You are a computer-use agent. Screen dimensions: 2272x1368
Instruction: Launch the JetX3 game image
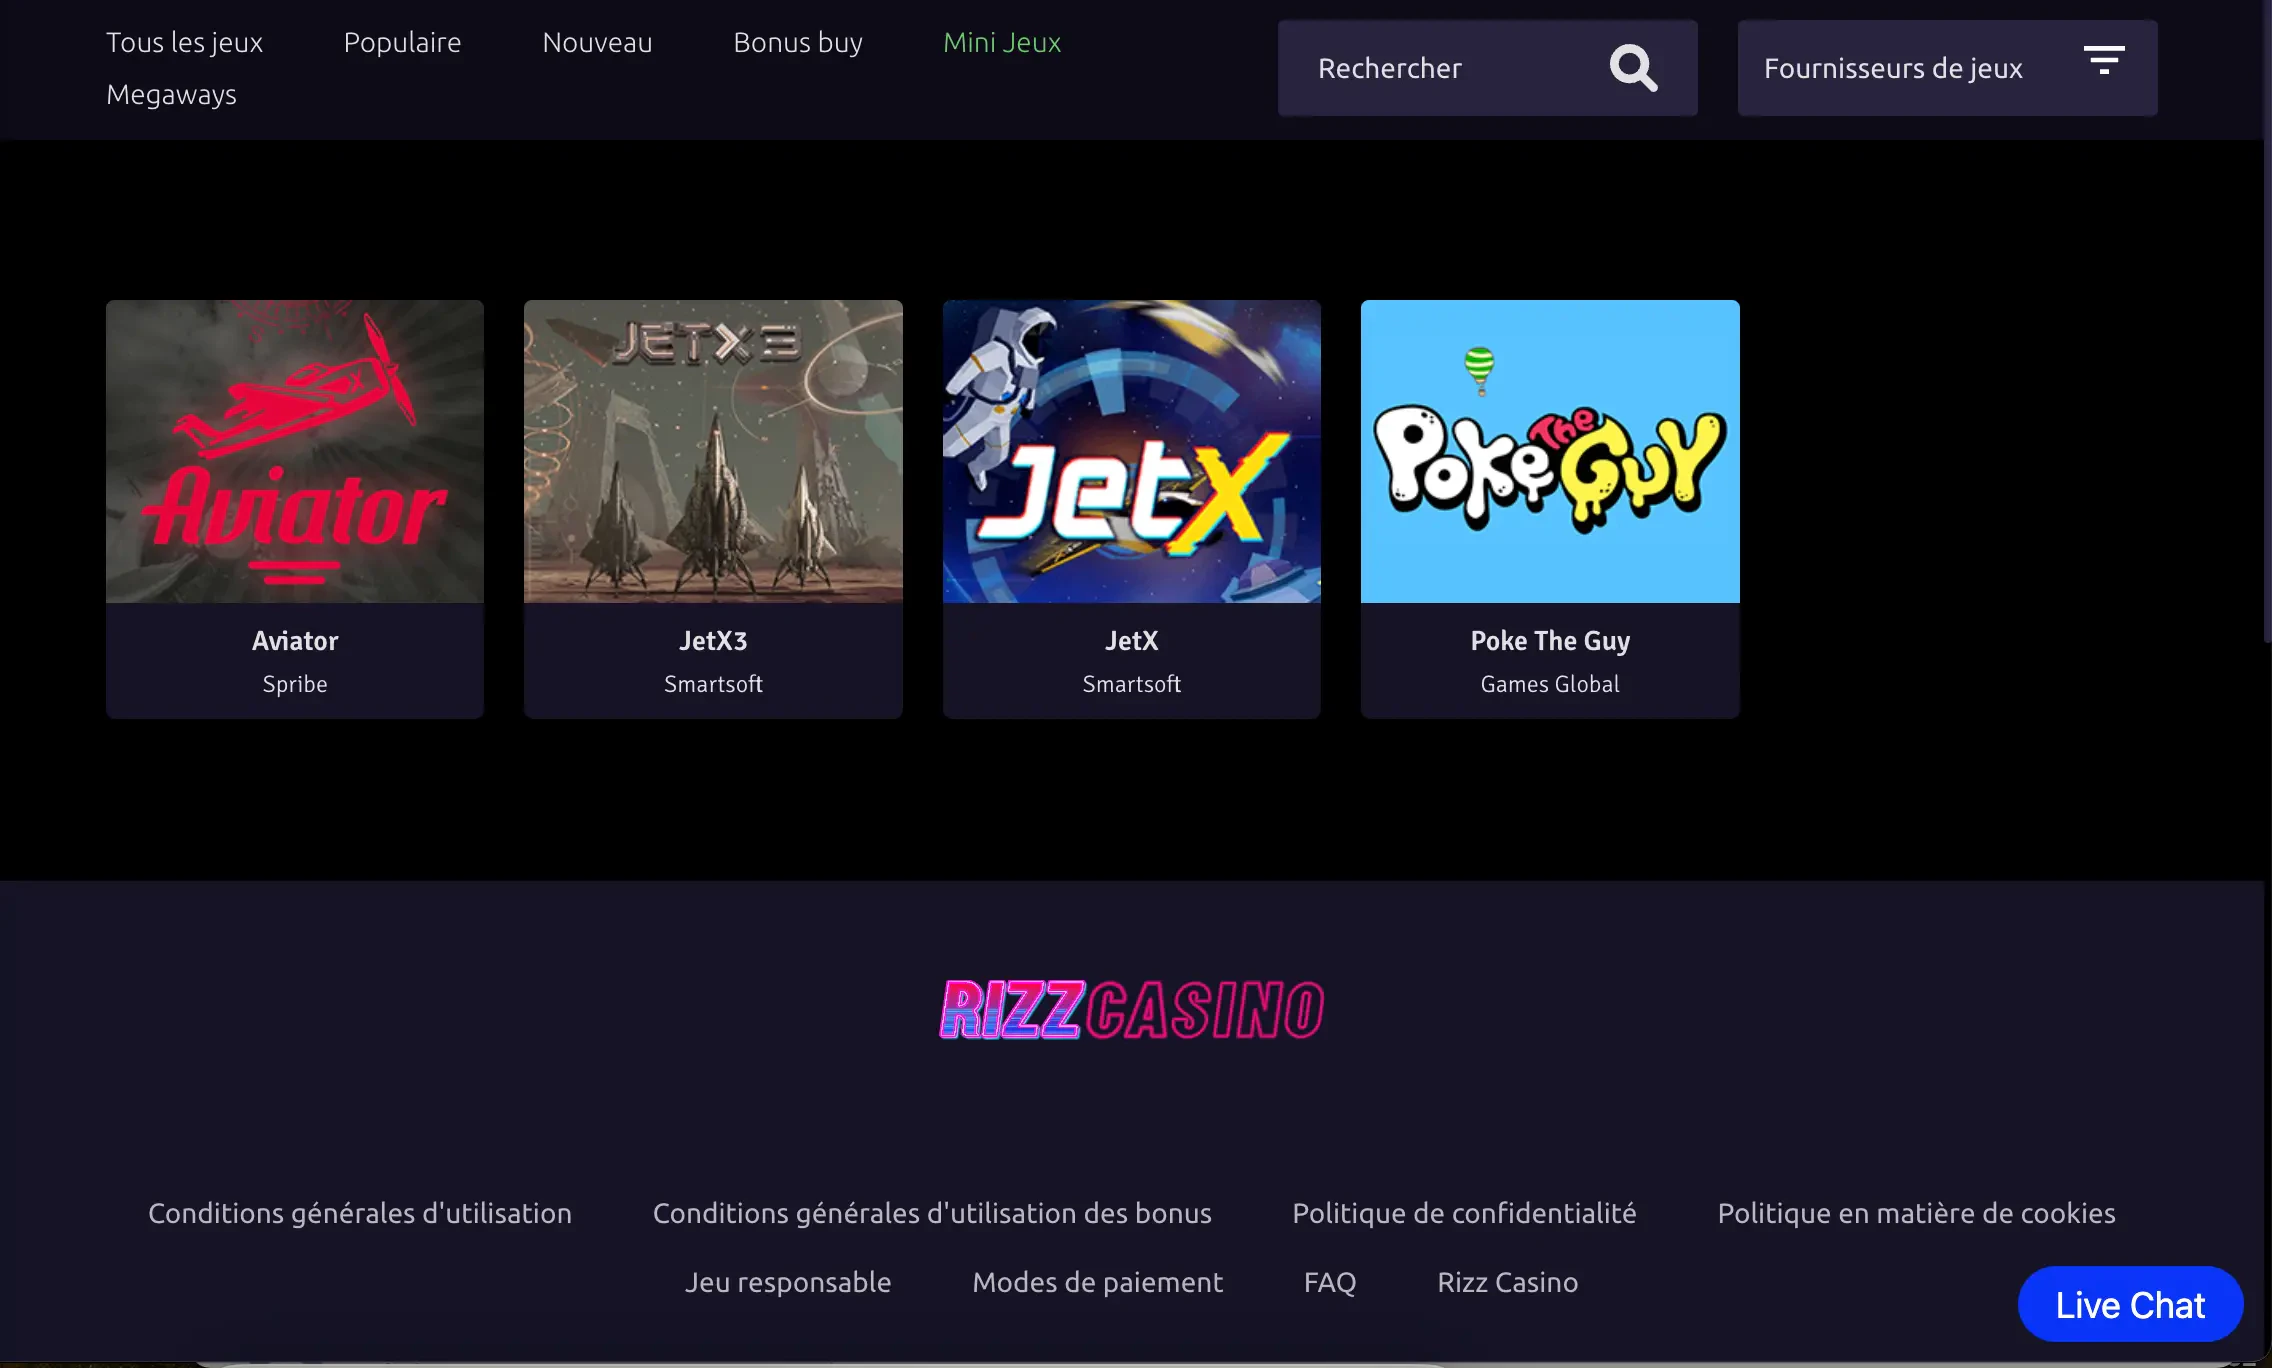click(713, 451)
